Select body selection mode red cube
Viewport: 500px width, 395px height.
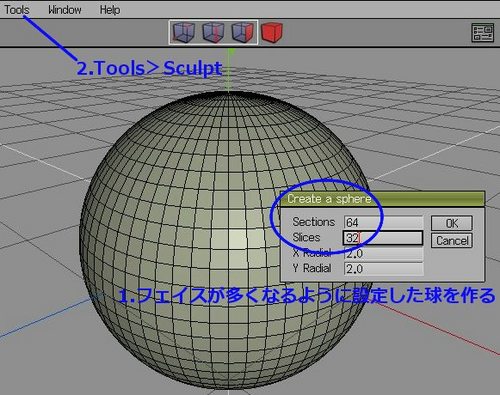click(272, 32)
